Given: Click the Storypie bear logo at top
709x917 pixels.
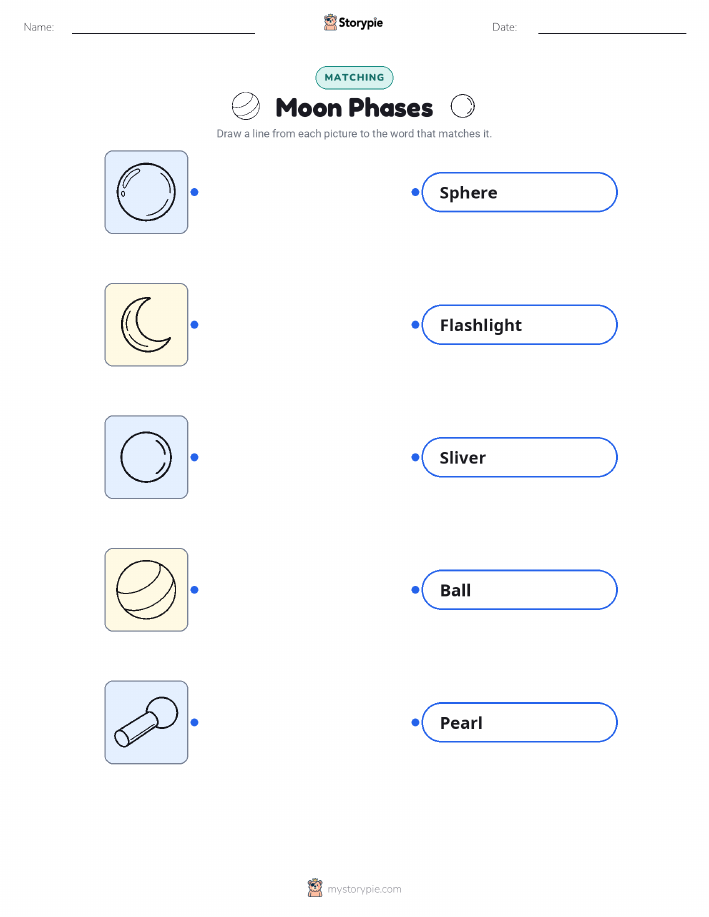Looking at the screenshot, I should point(331,23).
